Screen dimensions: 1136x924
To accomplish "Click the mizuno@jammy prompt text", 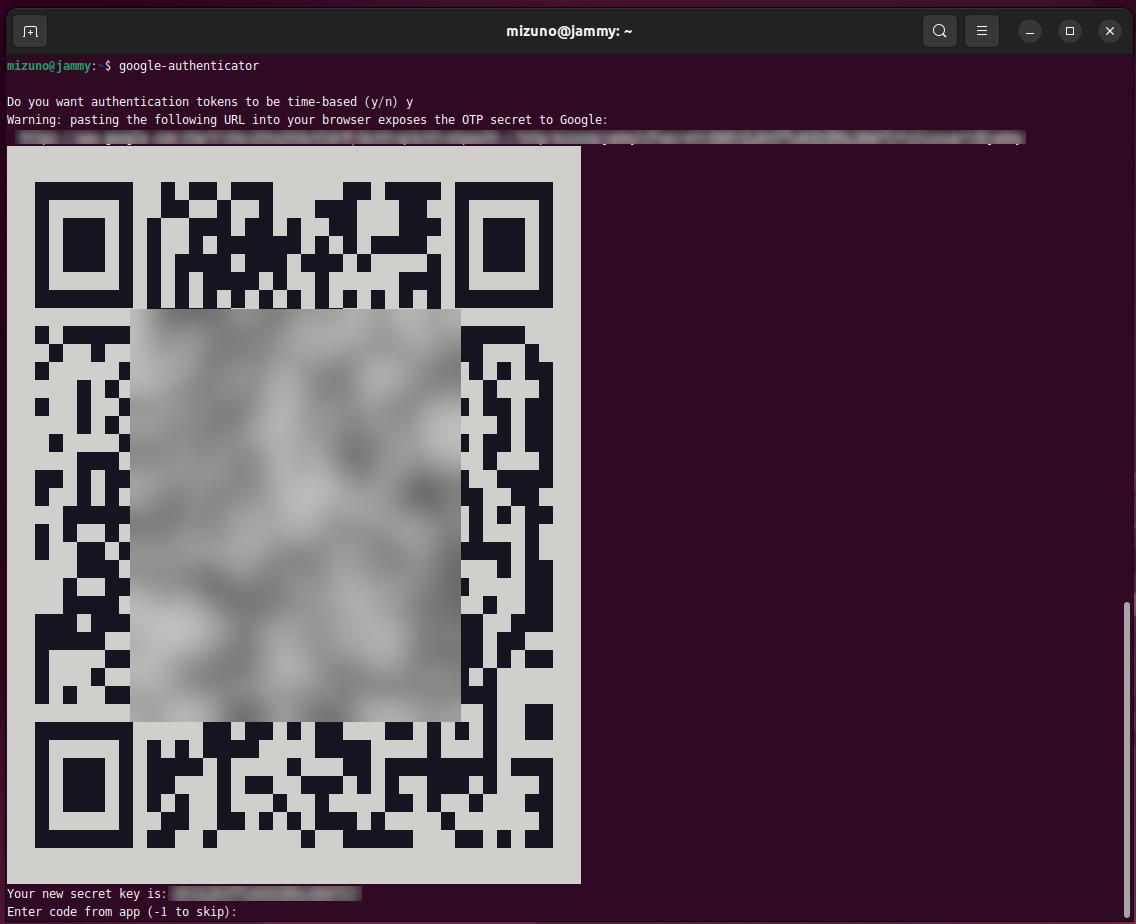I will coord(49,66).
